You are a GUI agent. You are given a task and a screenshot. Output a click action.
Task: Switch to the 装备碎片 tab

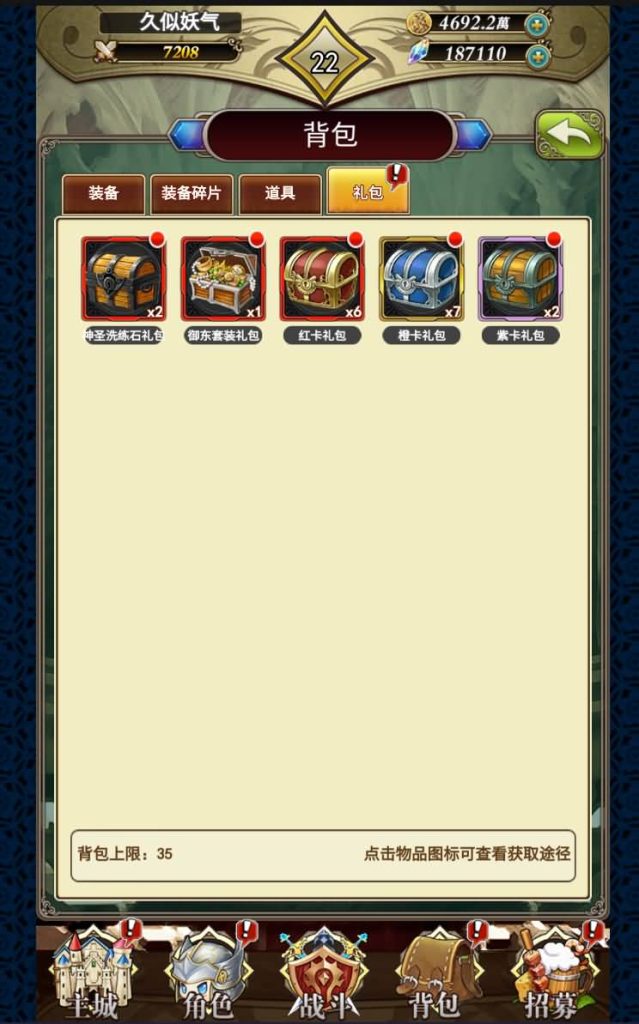point(191,194)
